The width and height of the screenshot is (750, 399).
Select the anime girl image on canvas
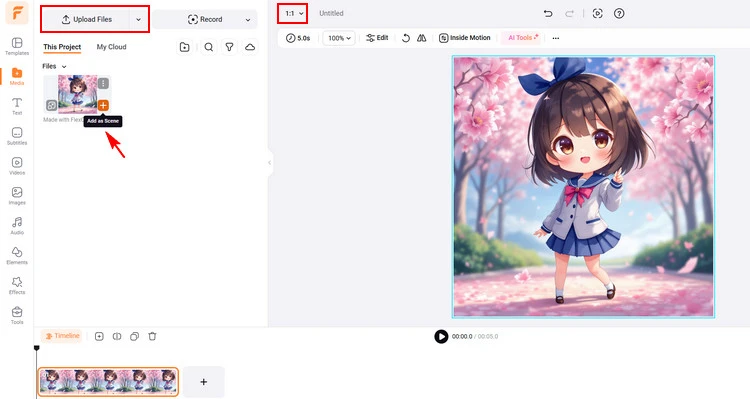pos(583,187)
